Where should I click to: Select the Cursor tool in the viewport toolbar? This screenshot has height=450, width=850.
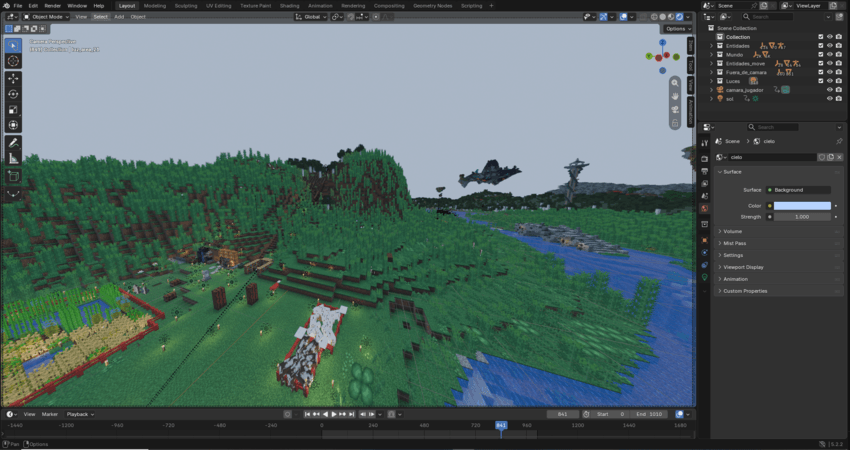coord(13,61)
